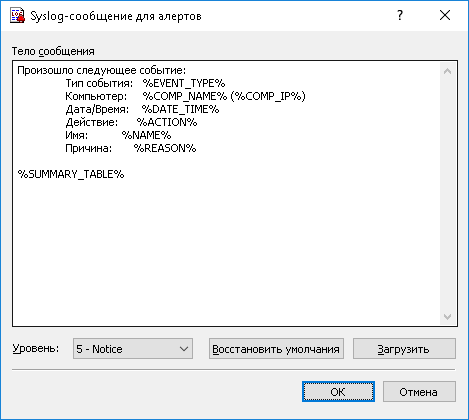Click the Загрузить button
469x420 pixels.
(404, 349)
